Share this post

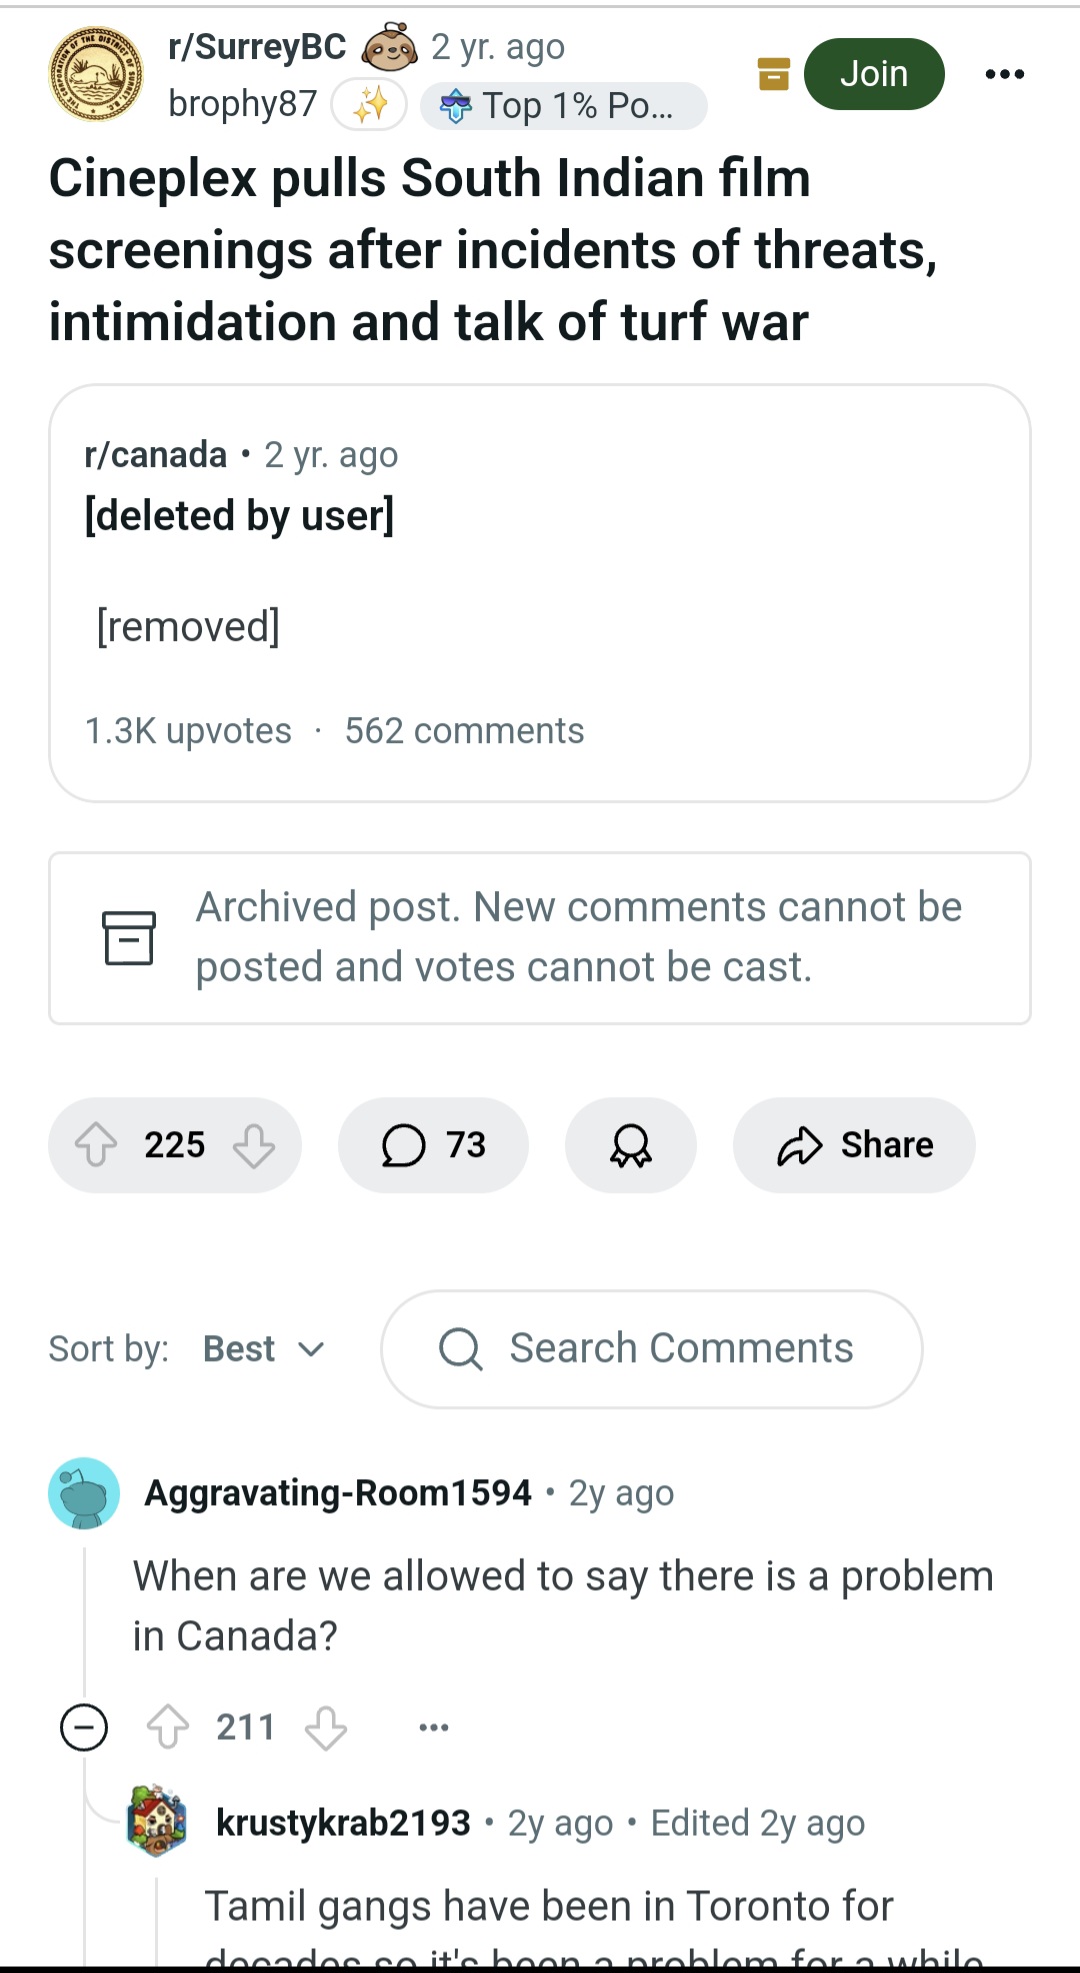pyautogui.click(x=854, y=1145)
